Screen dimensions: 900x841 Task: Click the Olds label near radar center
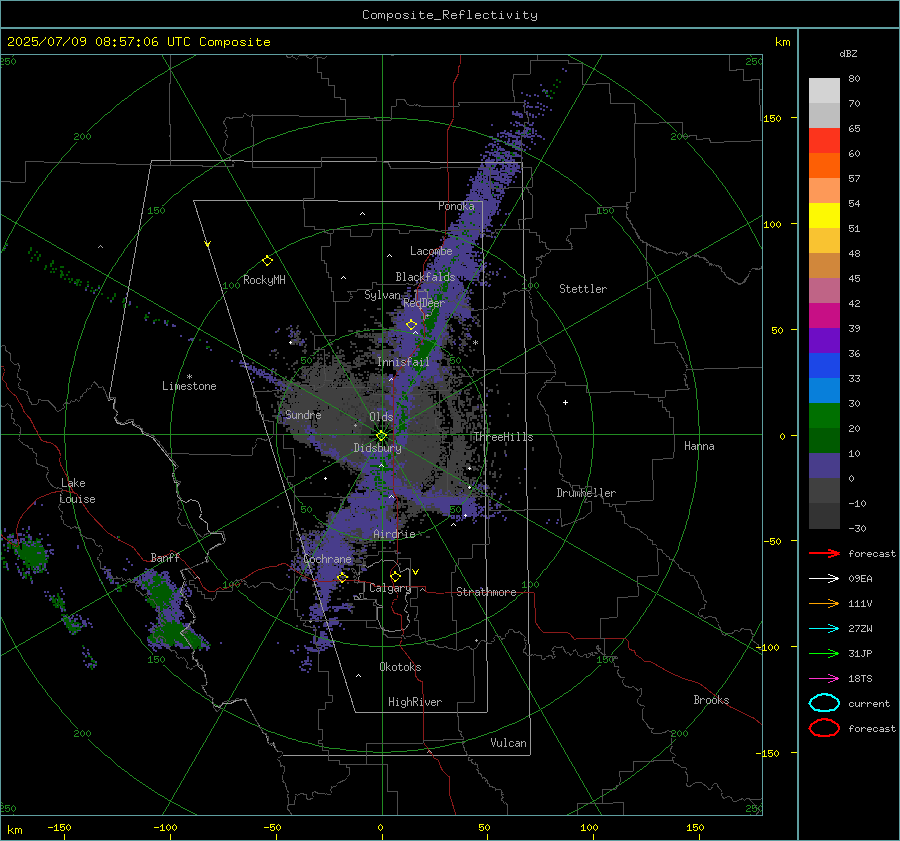(381, 417)
